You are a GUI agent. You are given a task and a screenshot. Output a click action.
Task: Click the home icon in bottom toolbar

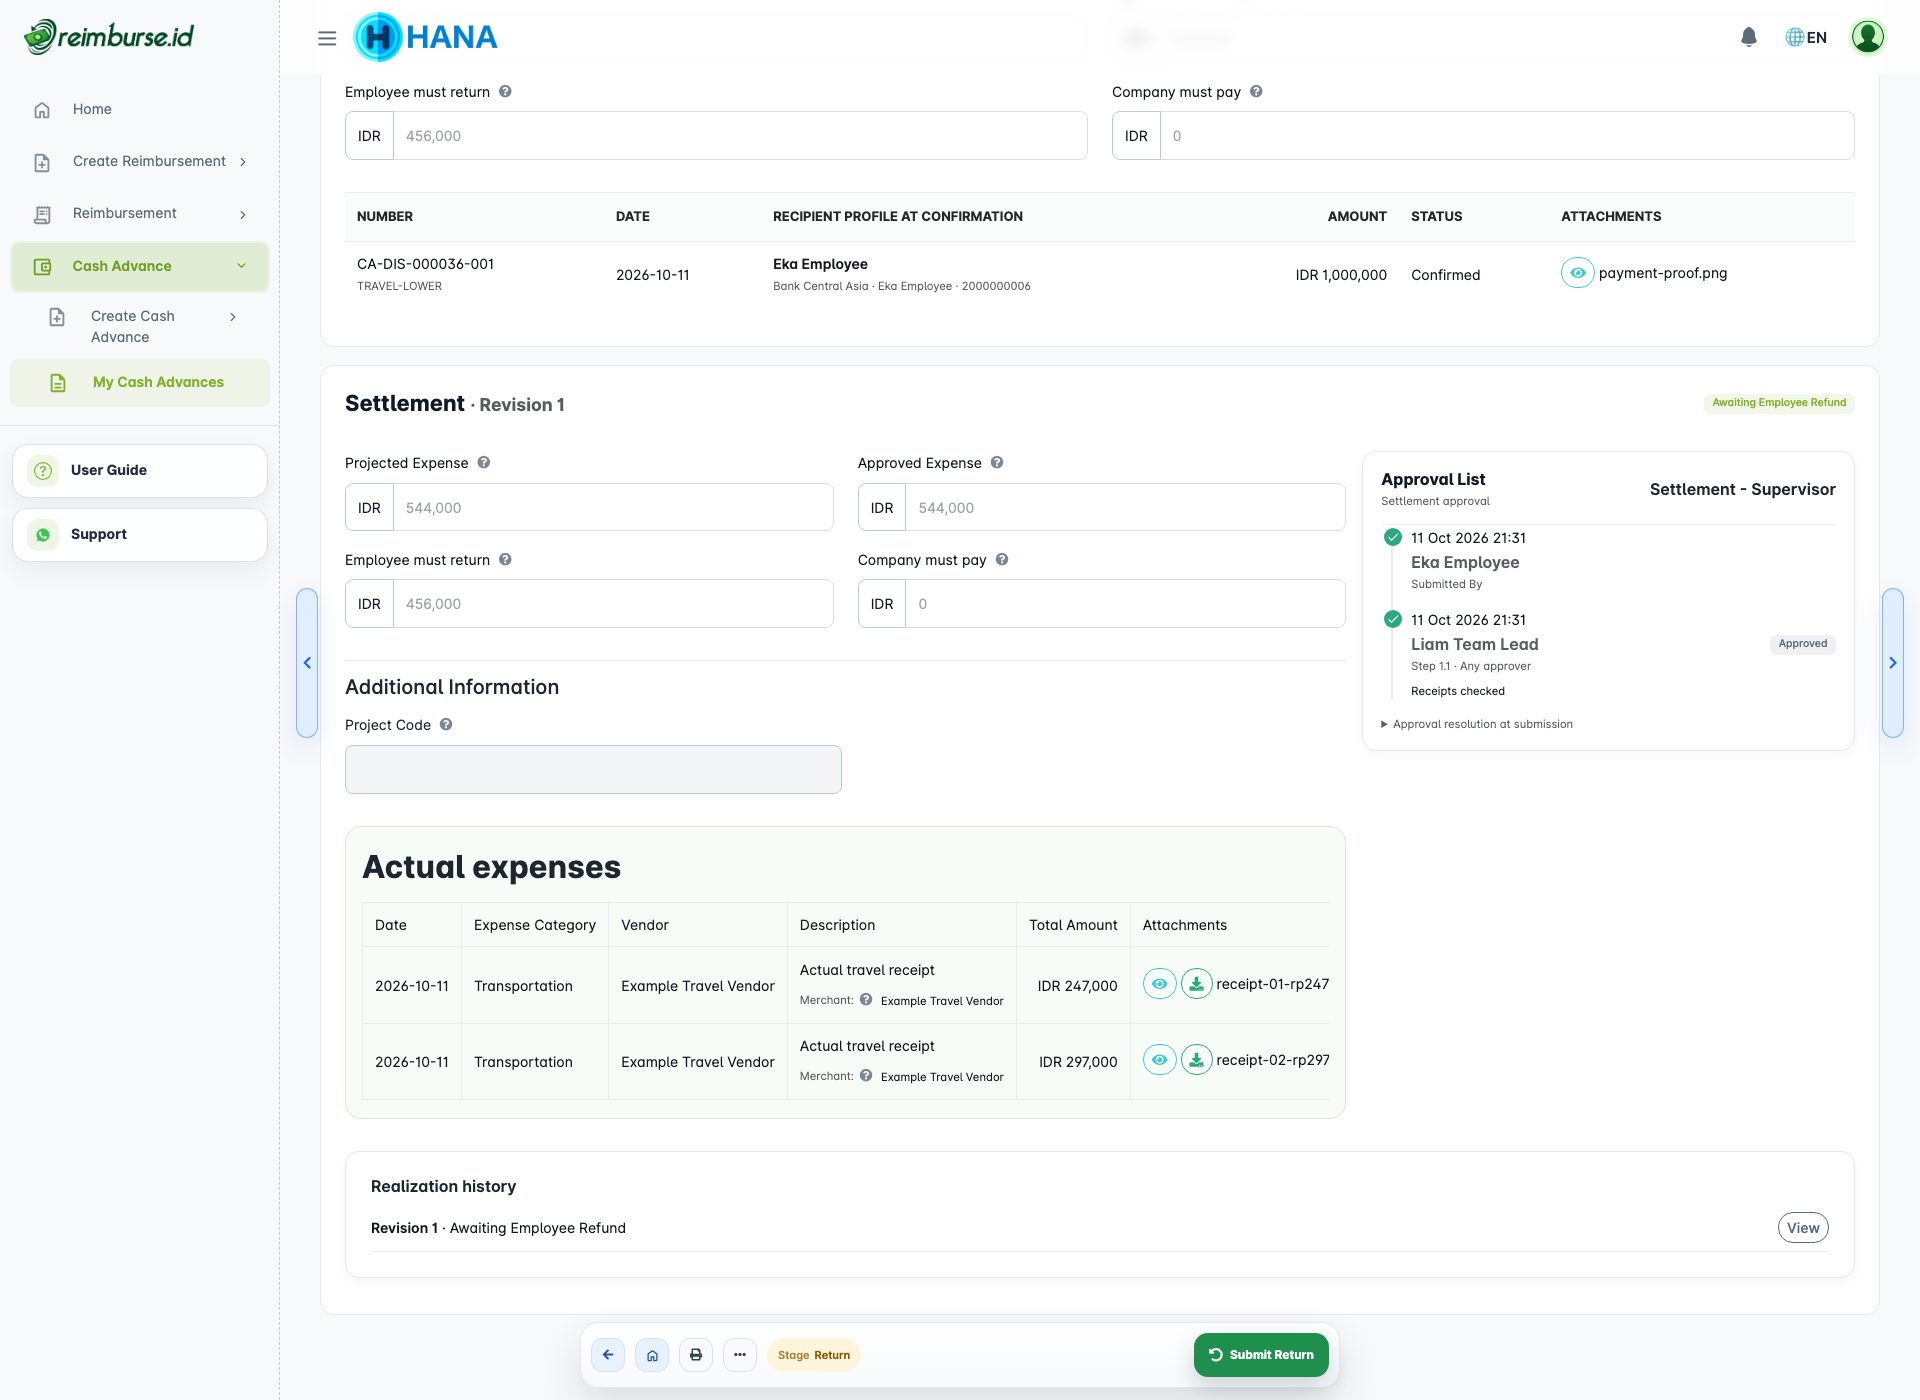point(652,1355)
